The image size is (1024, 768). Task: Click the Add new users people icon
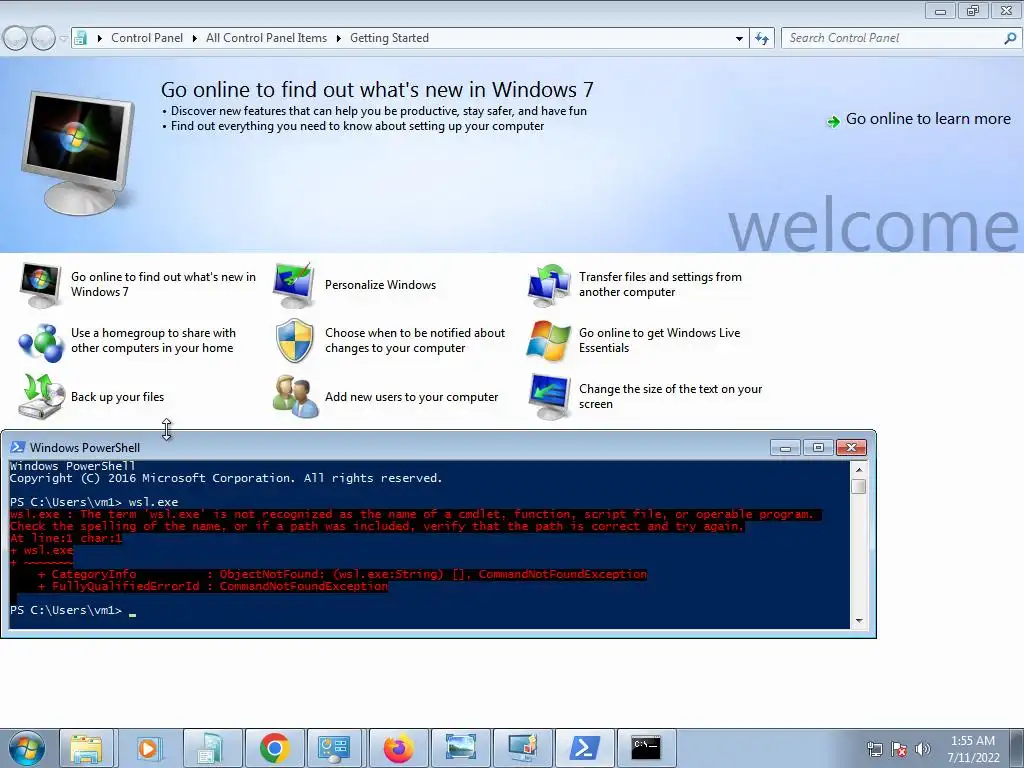click(x=295, y=396)
